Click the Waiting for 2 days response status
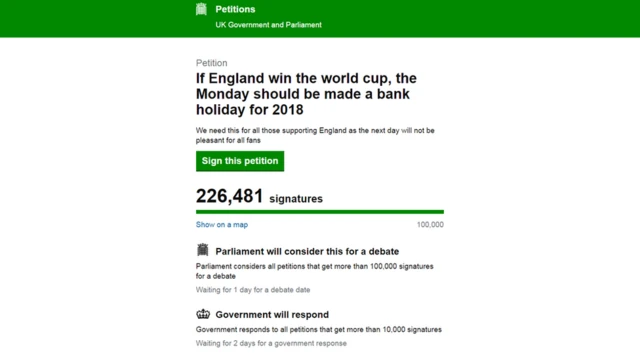The width and height of the screenshot is (640, 360). click(271, 343)
